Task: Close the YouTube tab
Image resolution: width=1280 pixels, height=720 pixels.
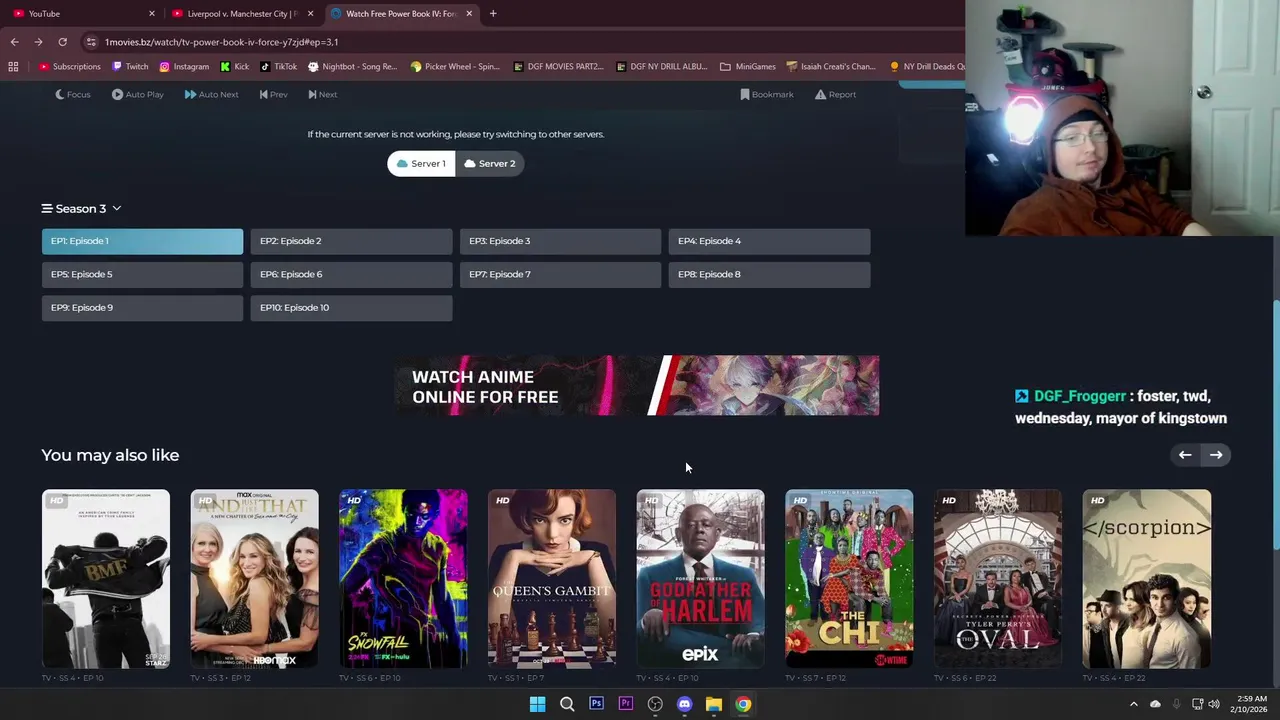Action: point(152,14)
